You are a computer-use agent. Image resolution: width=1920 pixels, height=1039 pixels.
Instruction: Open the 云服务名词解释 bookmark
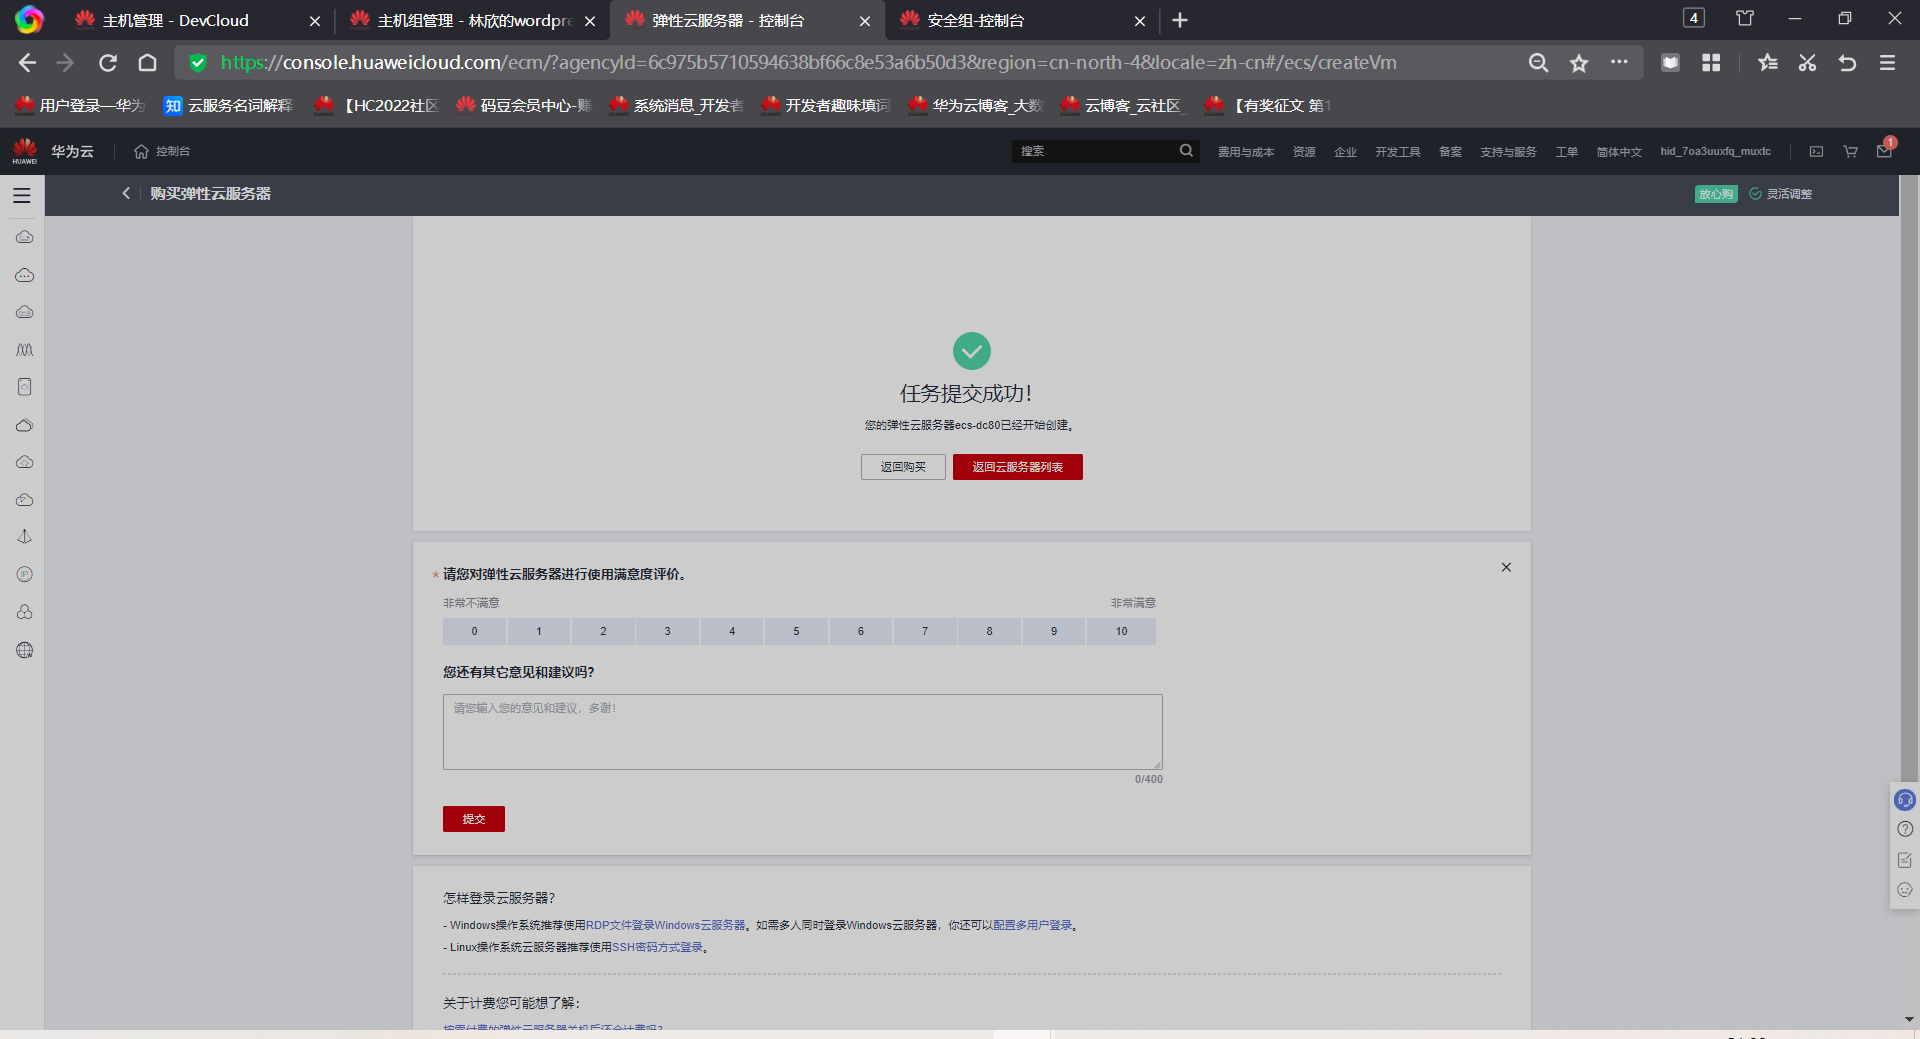(229, 105)
